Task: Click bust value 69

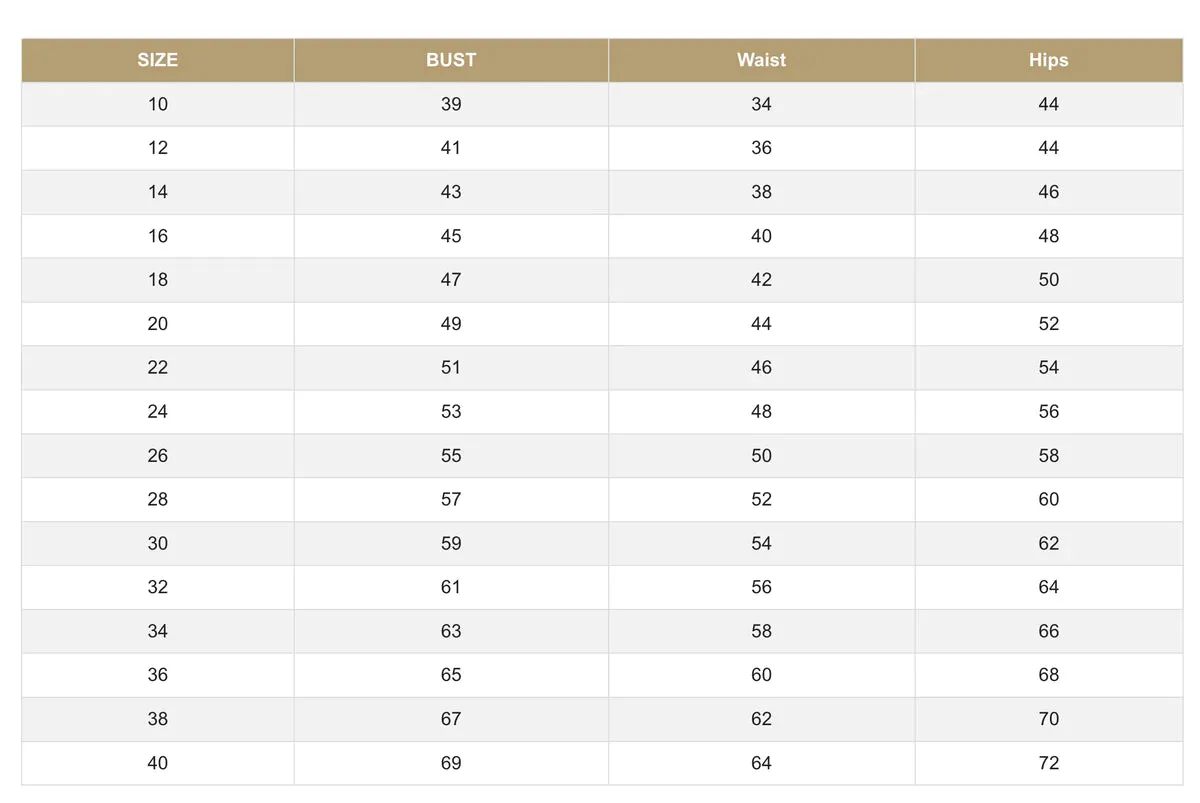Action: (451, 763)
